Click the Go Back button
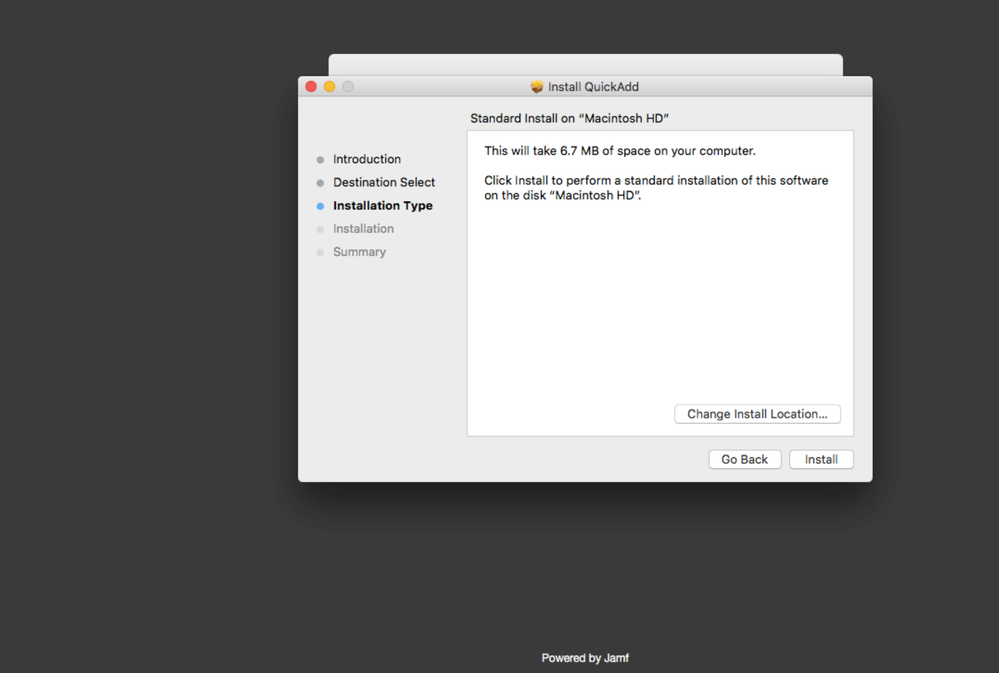The width and height of the screenshot is (999, 673). point(744,460)
